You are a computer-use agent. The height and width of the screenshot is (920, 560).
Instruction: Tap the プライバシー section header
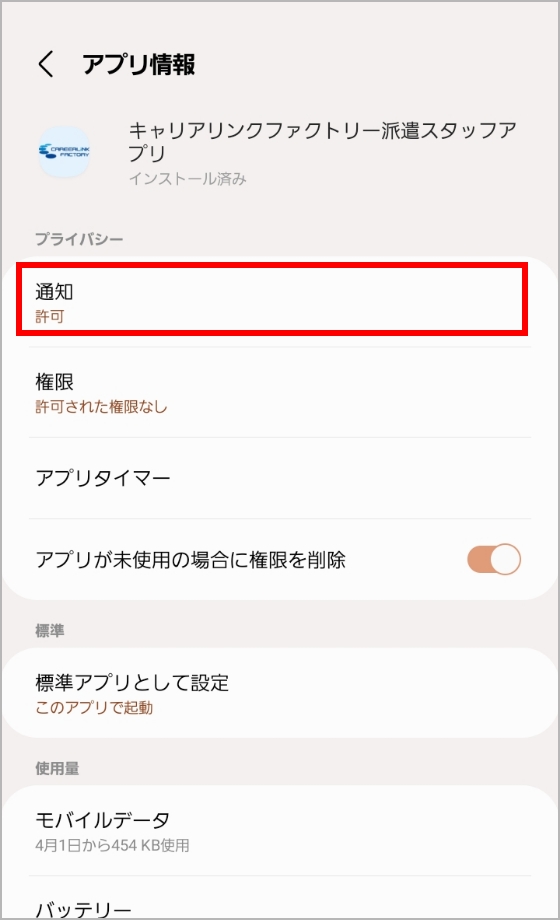tap(79, 239)
